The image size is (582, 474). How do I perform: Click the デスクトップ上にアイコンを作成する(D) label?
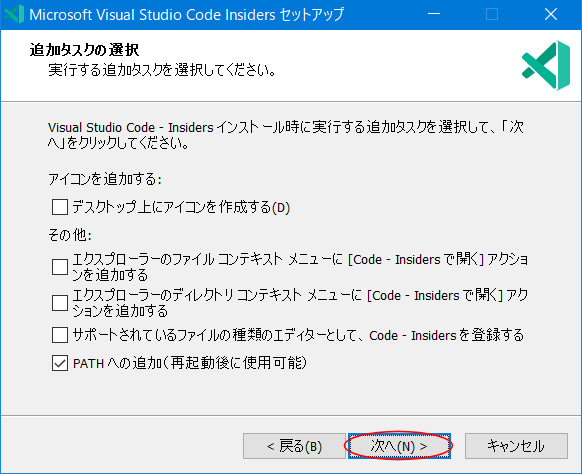click(x=181, y=207)
